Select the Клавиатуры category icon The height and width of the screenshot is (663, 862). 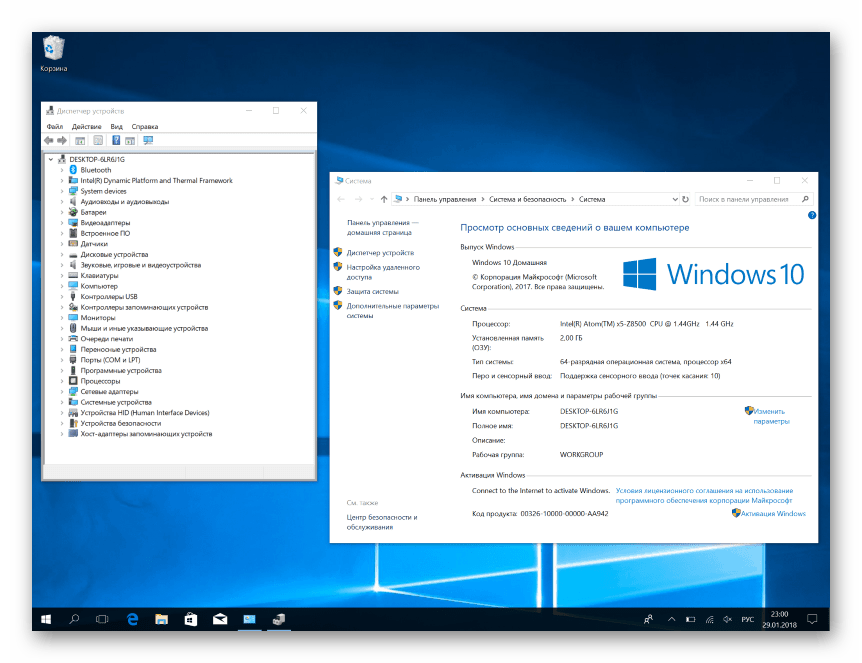pos(73,275)
